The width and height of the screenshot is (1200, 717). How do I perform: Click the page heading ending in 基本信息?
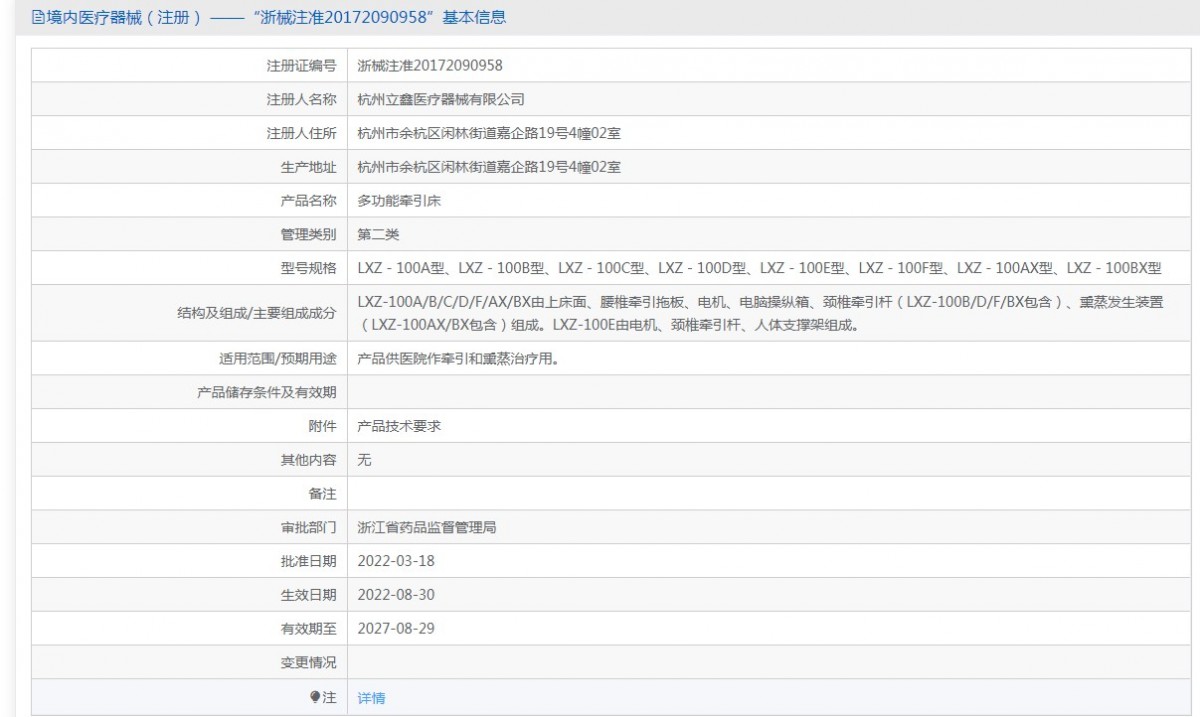click(x=276, y=17)
